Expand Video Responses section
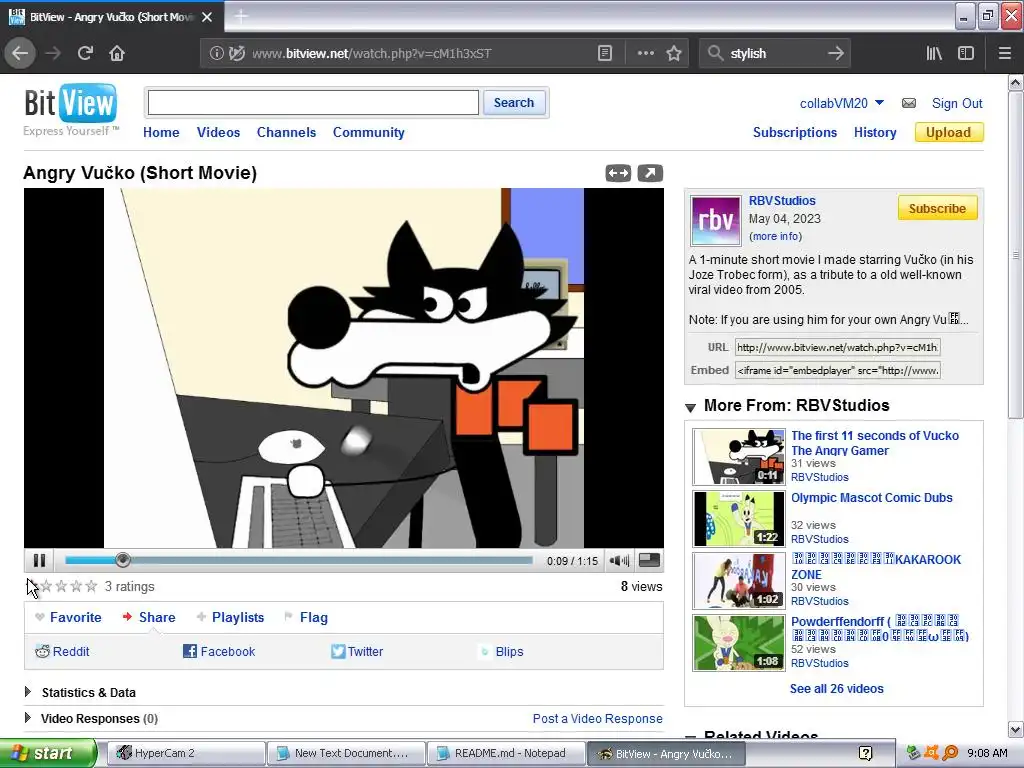1024x768 pixels. point(27,718)
